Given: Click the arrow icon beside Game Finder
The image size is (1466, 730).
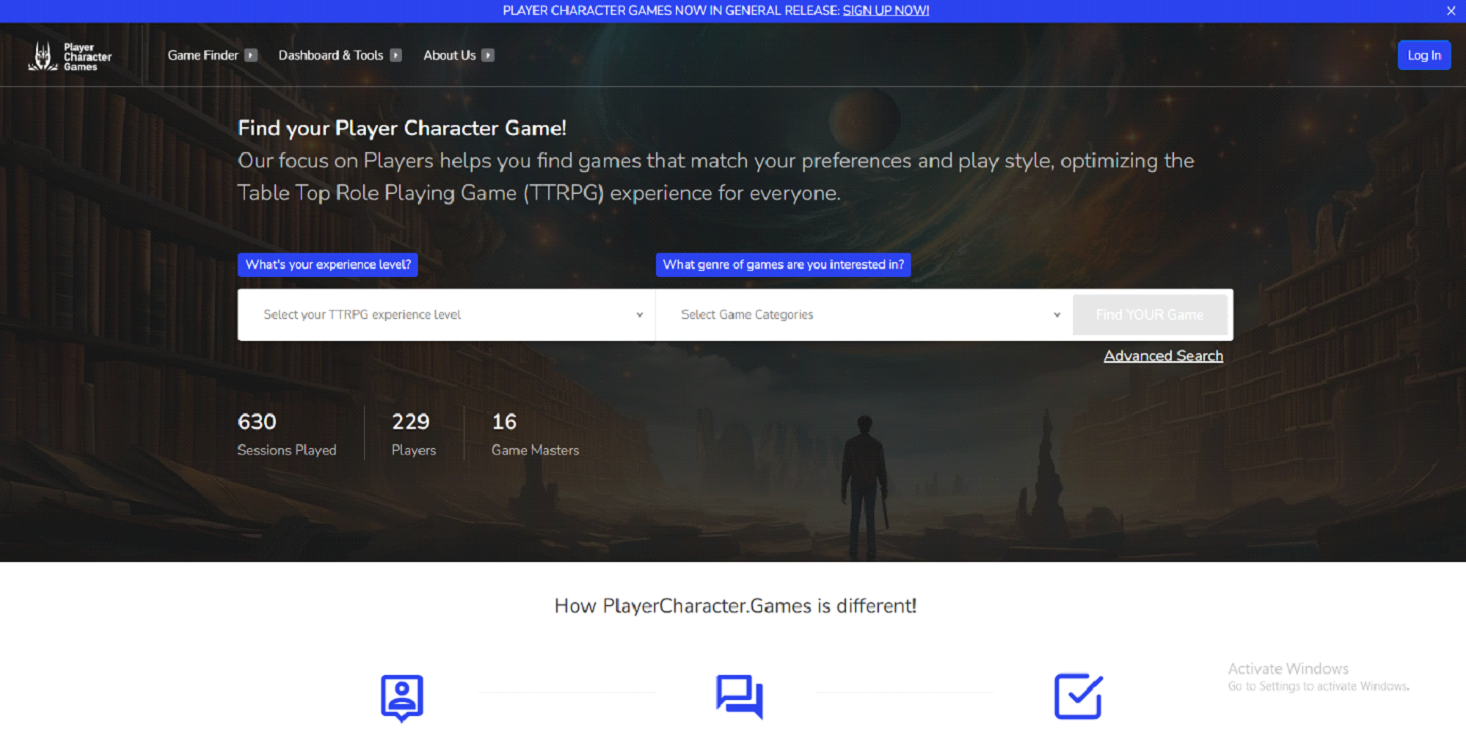Looking at the screenshot, I should (x=251, y=56).
